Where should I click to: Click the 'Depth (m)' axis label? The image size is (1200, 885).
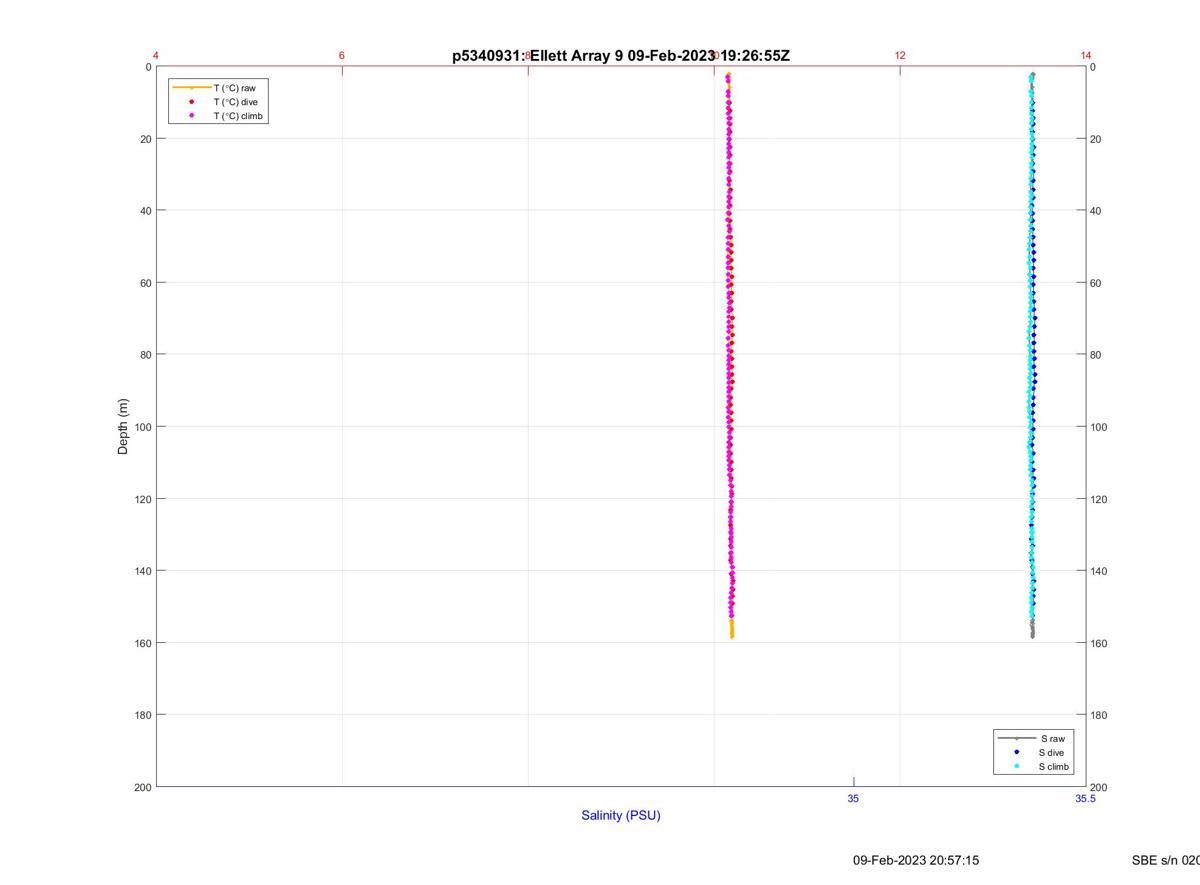click(123, 427)
